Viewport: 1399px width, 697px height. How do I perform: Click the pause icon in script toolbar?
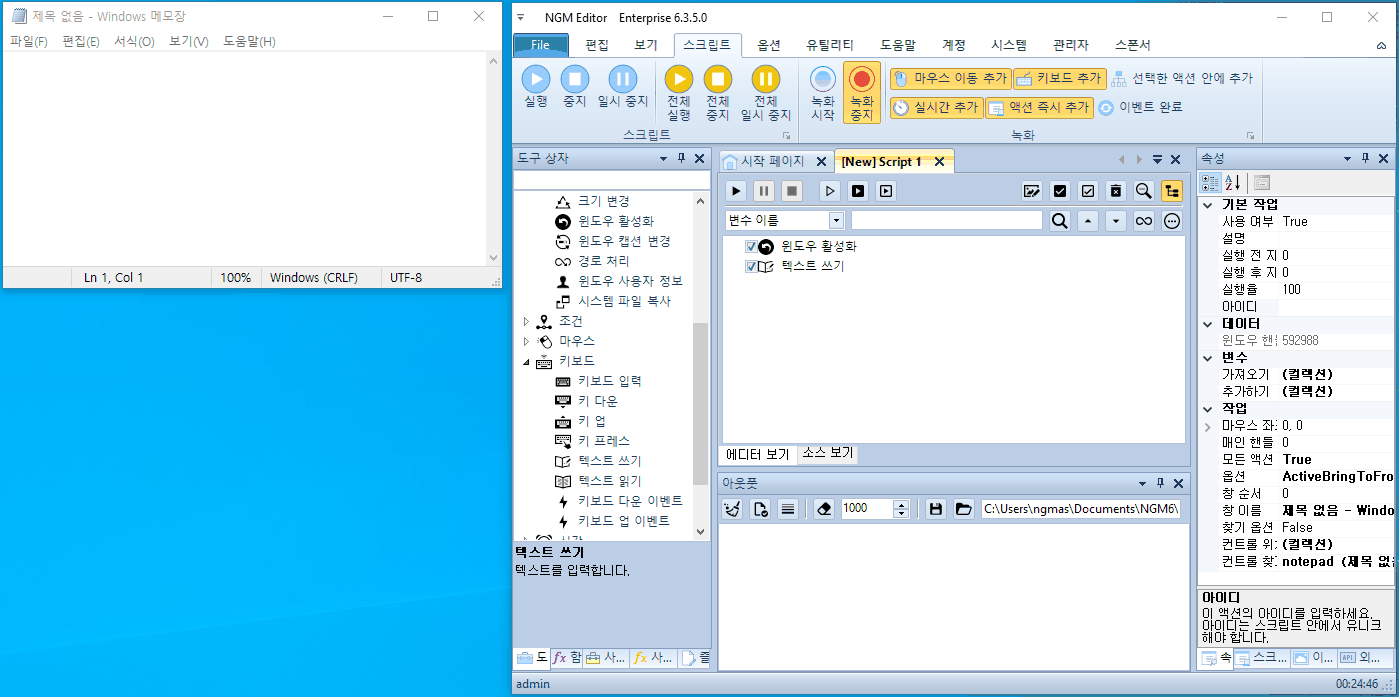764,190
